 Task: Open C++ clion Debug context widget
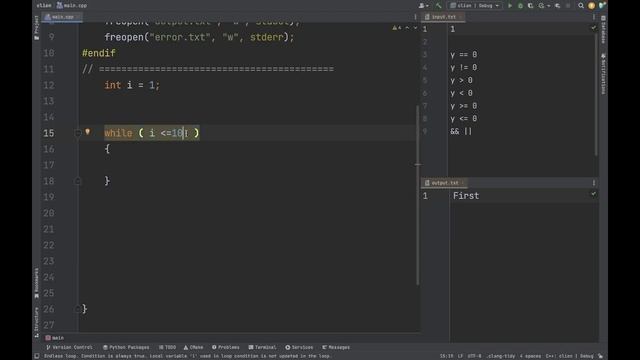pyautogui.click(x=569, y=356)
